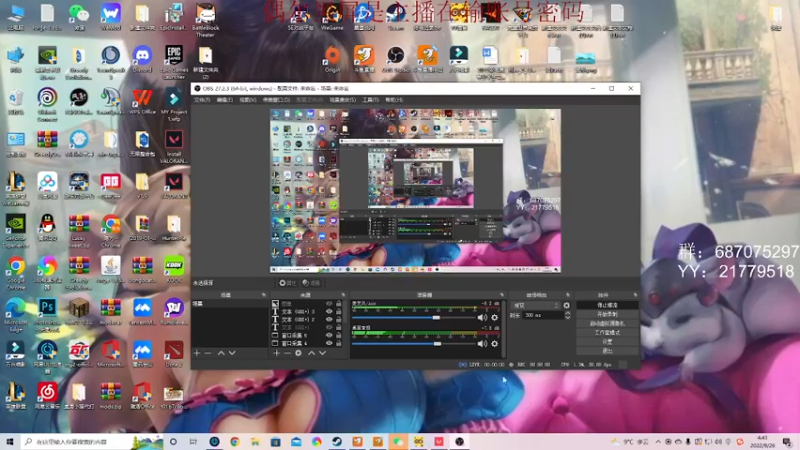Click 麦克风/Aux volume slider handle
Image resolution: width=800 pixels, height=450 pixels.
pyautogui.click(x=436, y=317)
